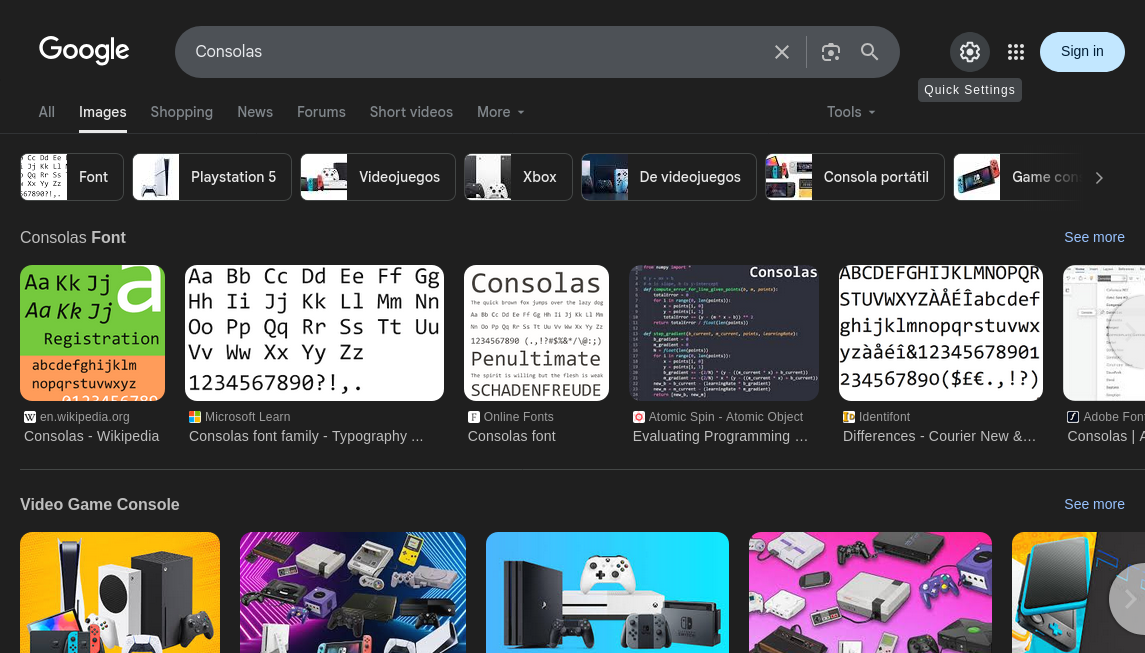Viewport: 1145px width, 653px height.
Task: Open search by image camera icon
Action: pos(830,52)
